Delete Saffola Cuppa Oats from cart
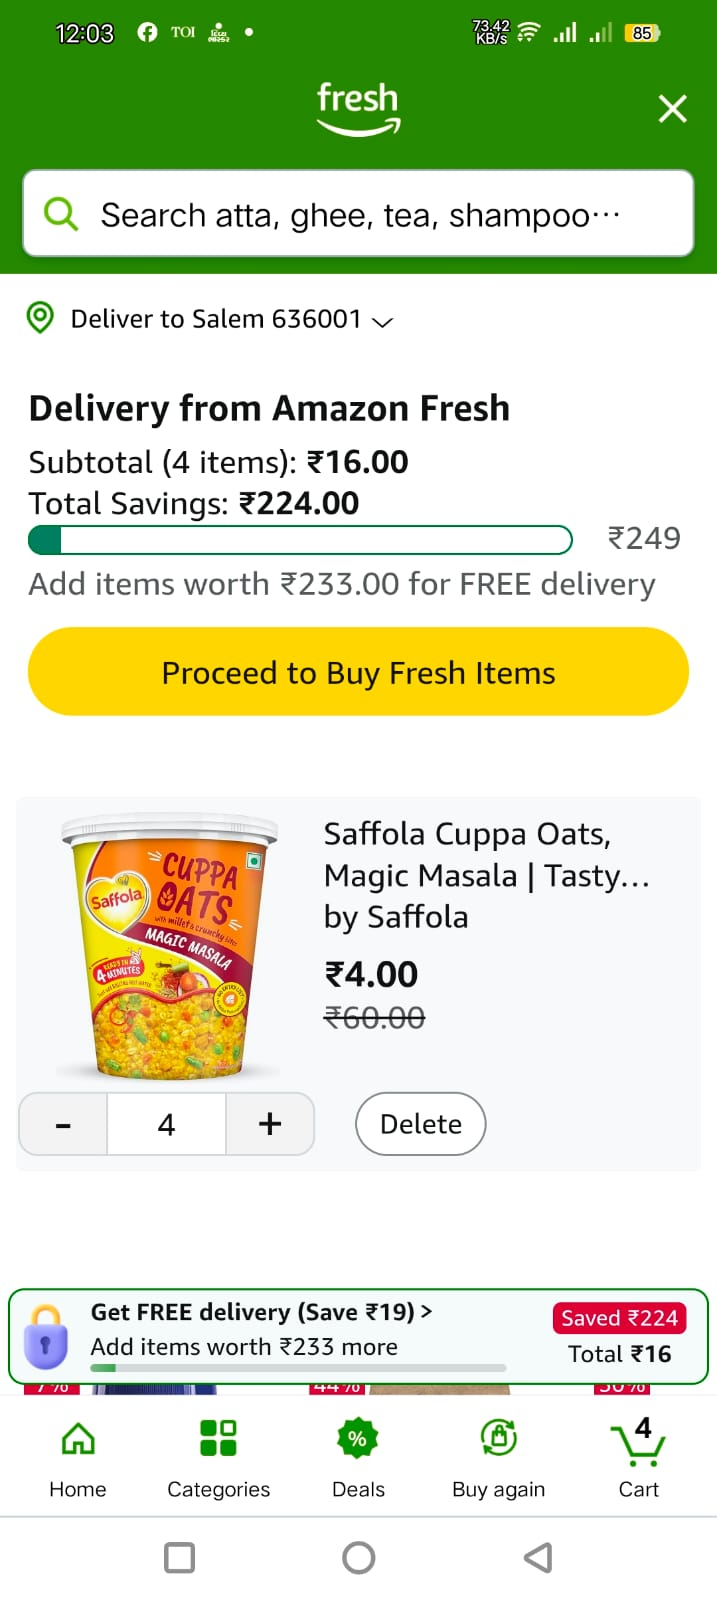717x1600 pixels. [420, 1124]
